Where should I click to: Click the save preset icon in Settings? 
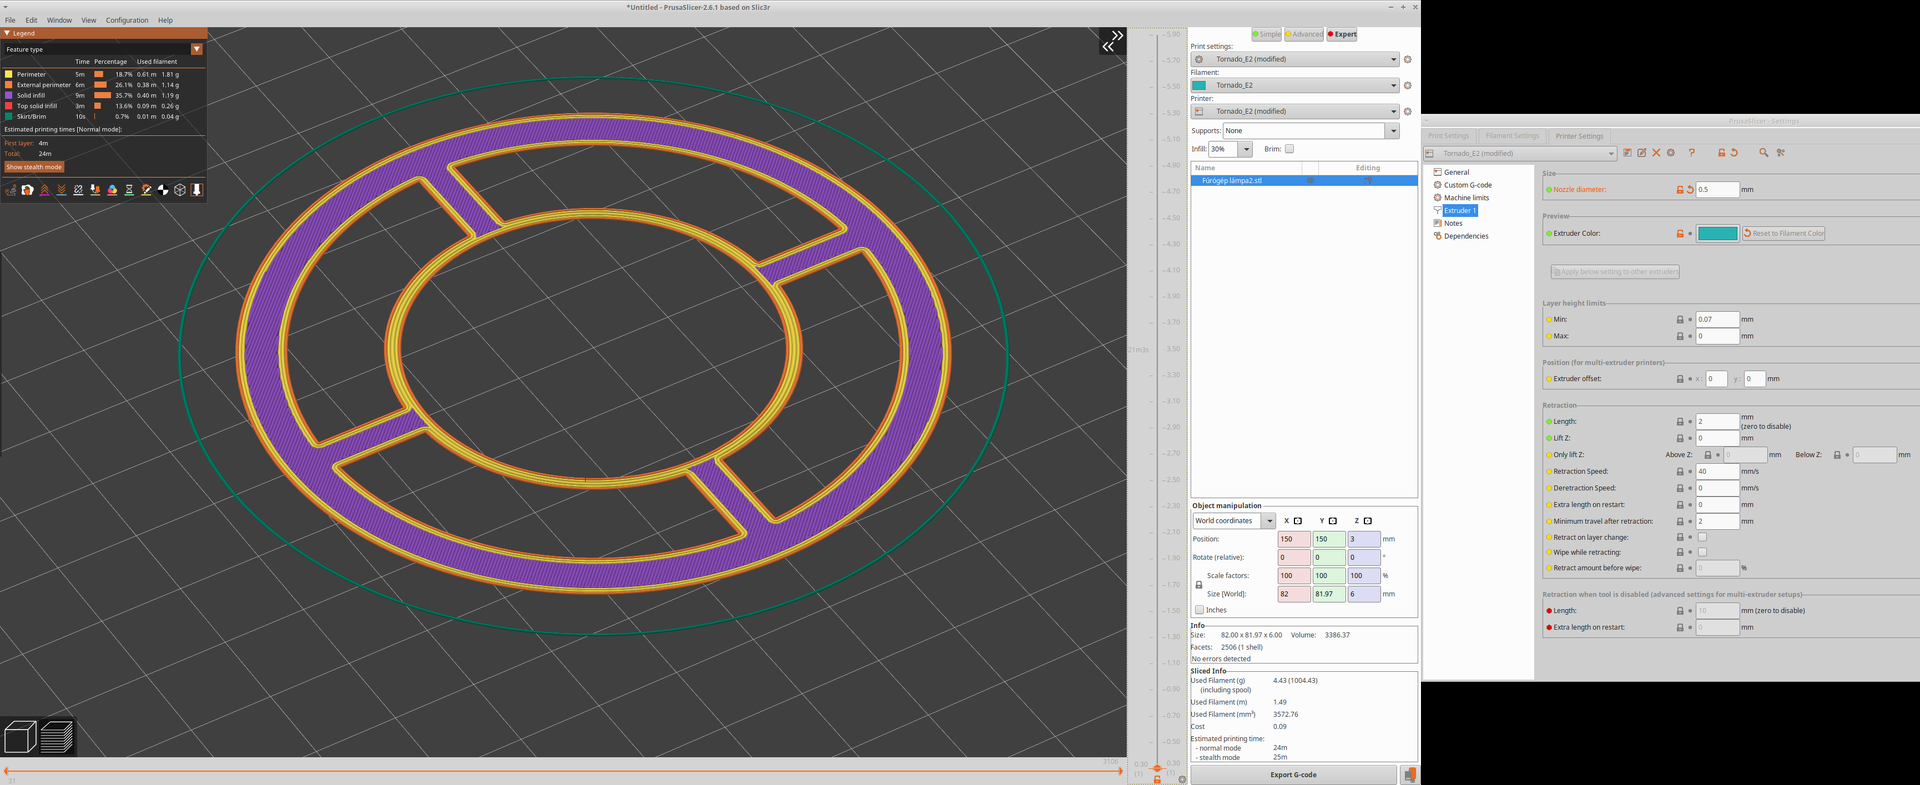(1627, 153)
